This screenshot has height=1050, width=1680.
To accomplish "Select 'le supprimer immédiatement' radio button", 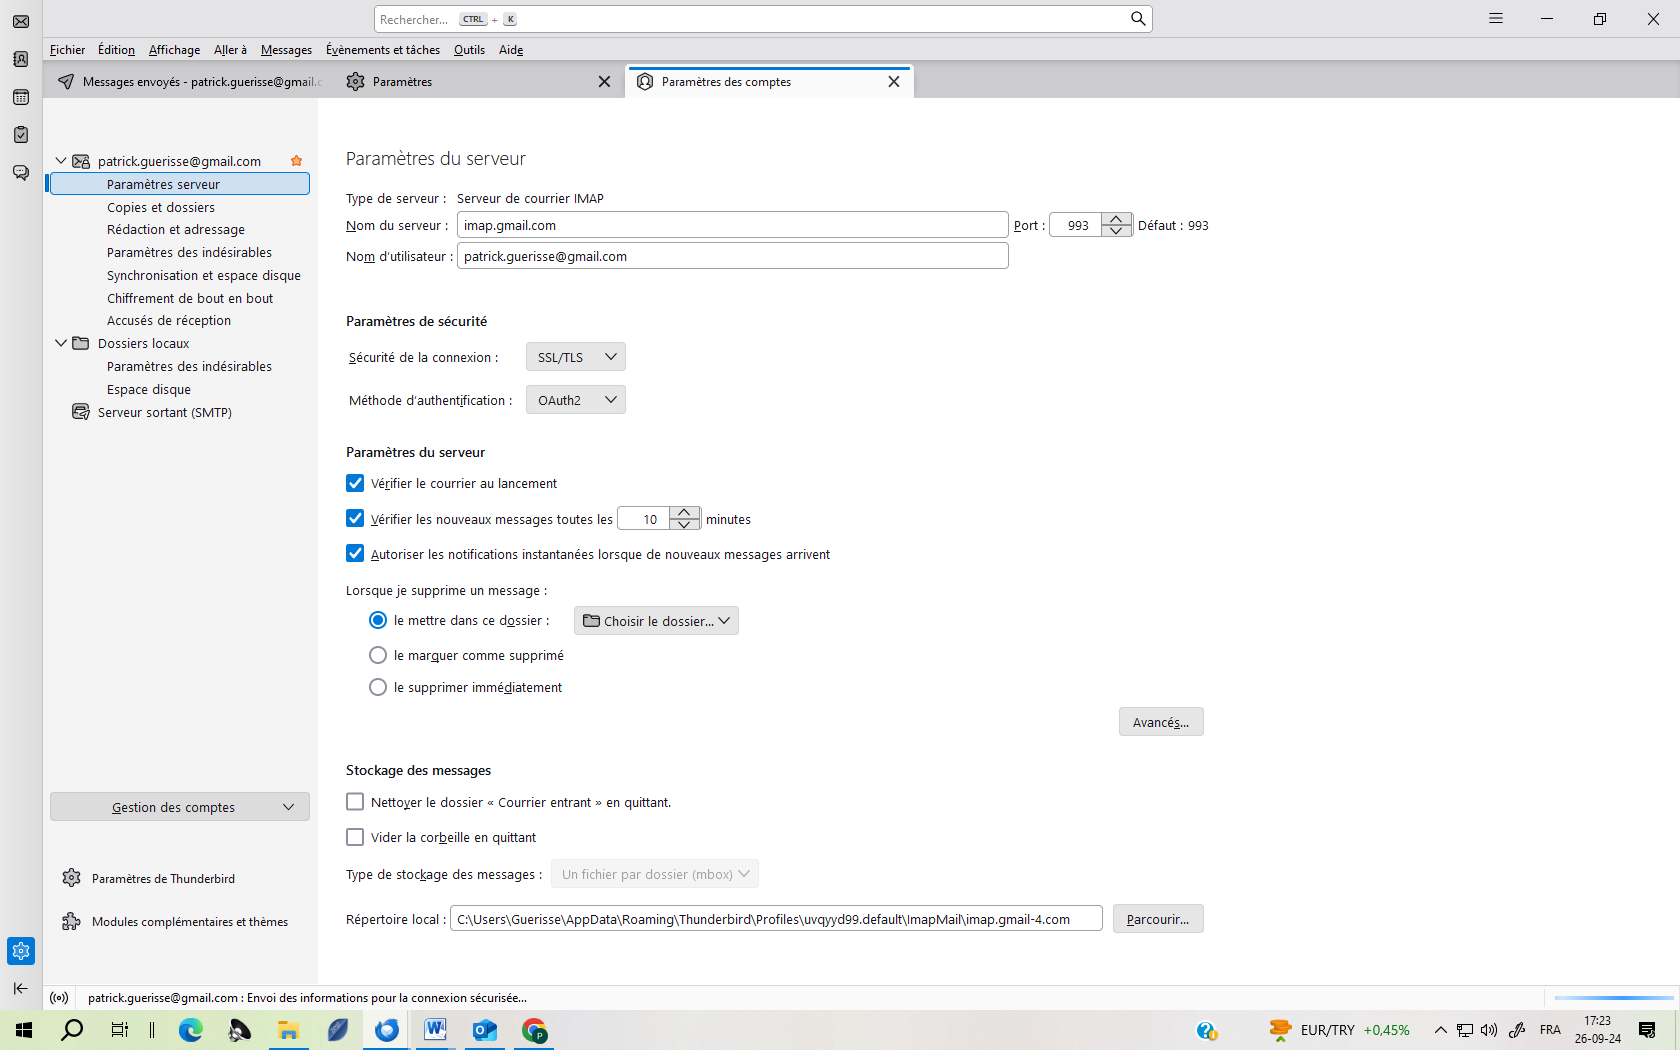I will click(378, 687).
